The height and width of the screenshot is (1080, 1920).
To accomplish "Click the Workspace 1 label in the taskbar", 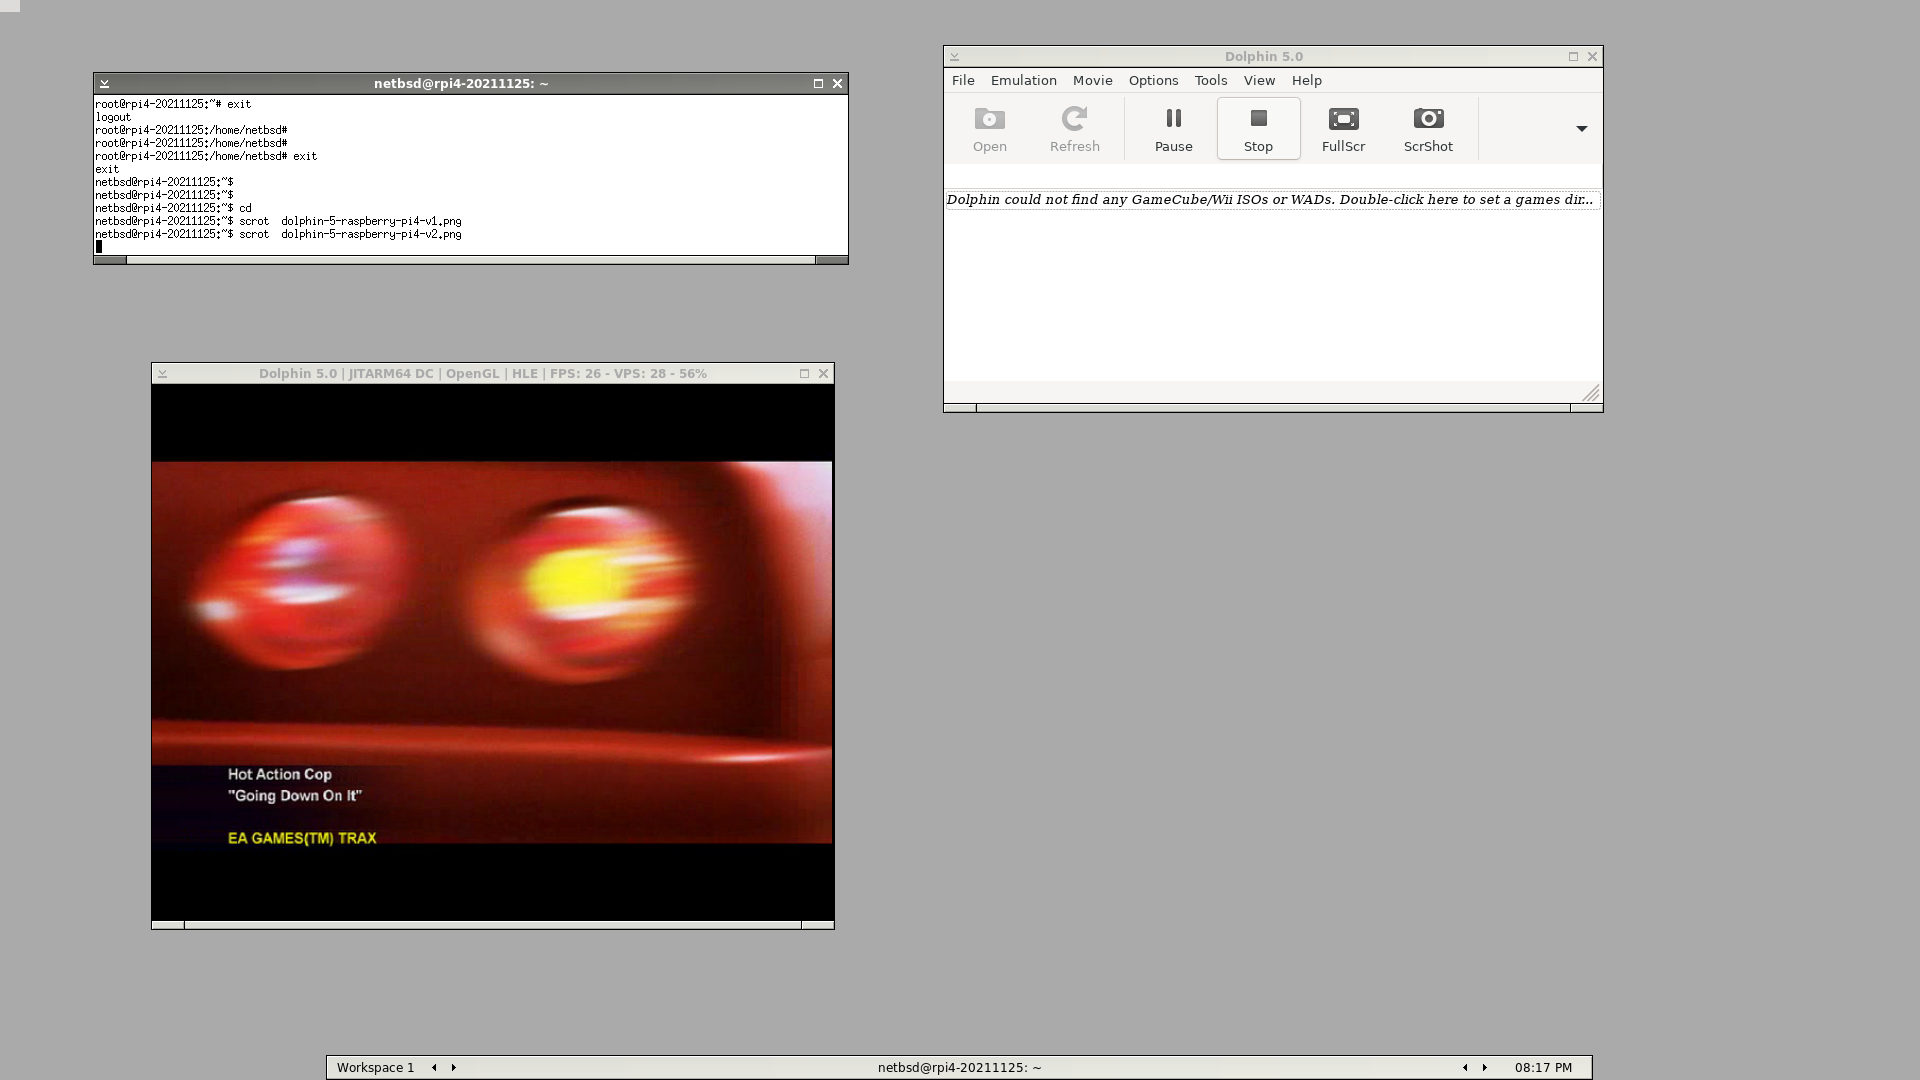I will coord(375,1068).
